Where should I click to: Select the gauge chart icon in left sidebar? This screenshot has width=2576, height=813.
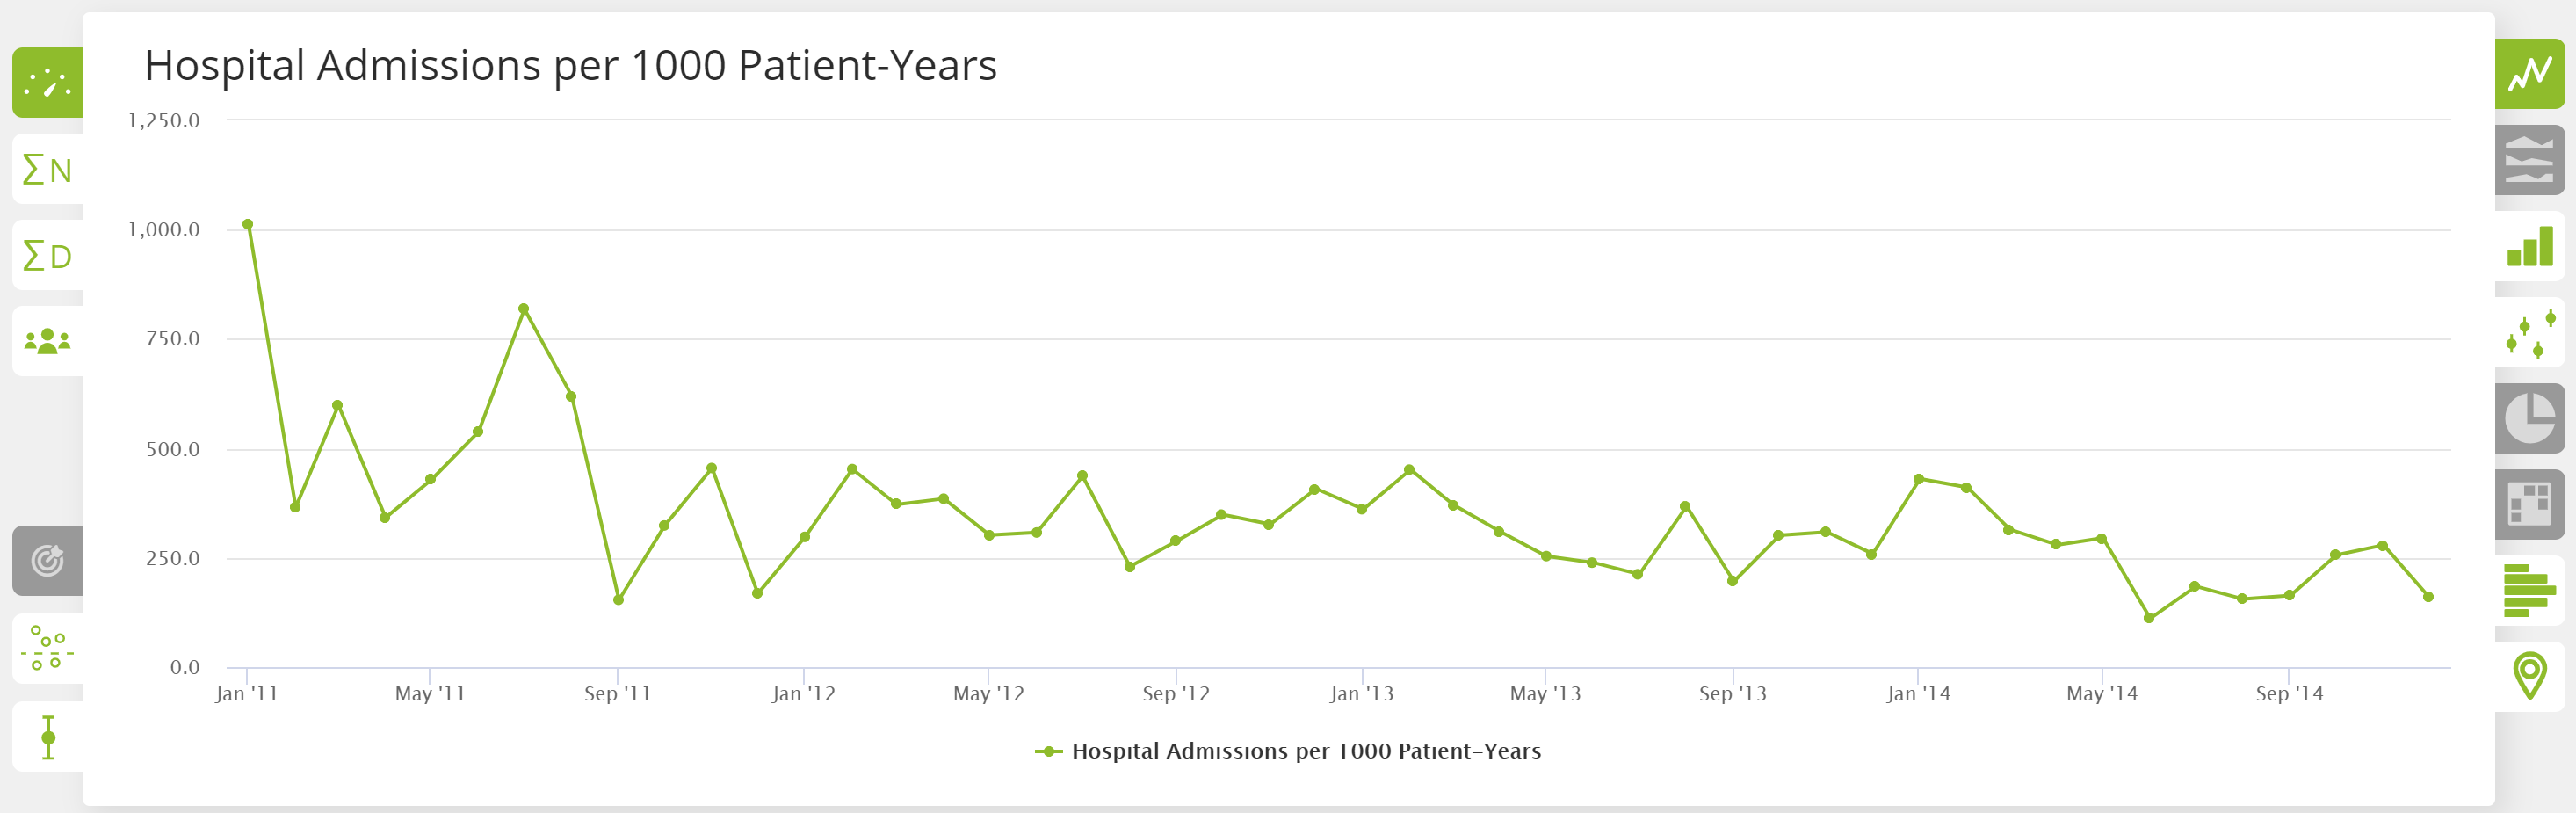(x=46, y=83)
